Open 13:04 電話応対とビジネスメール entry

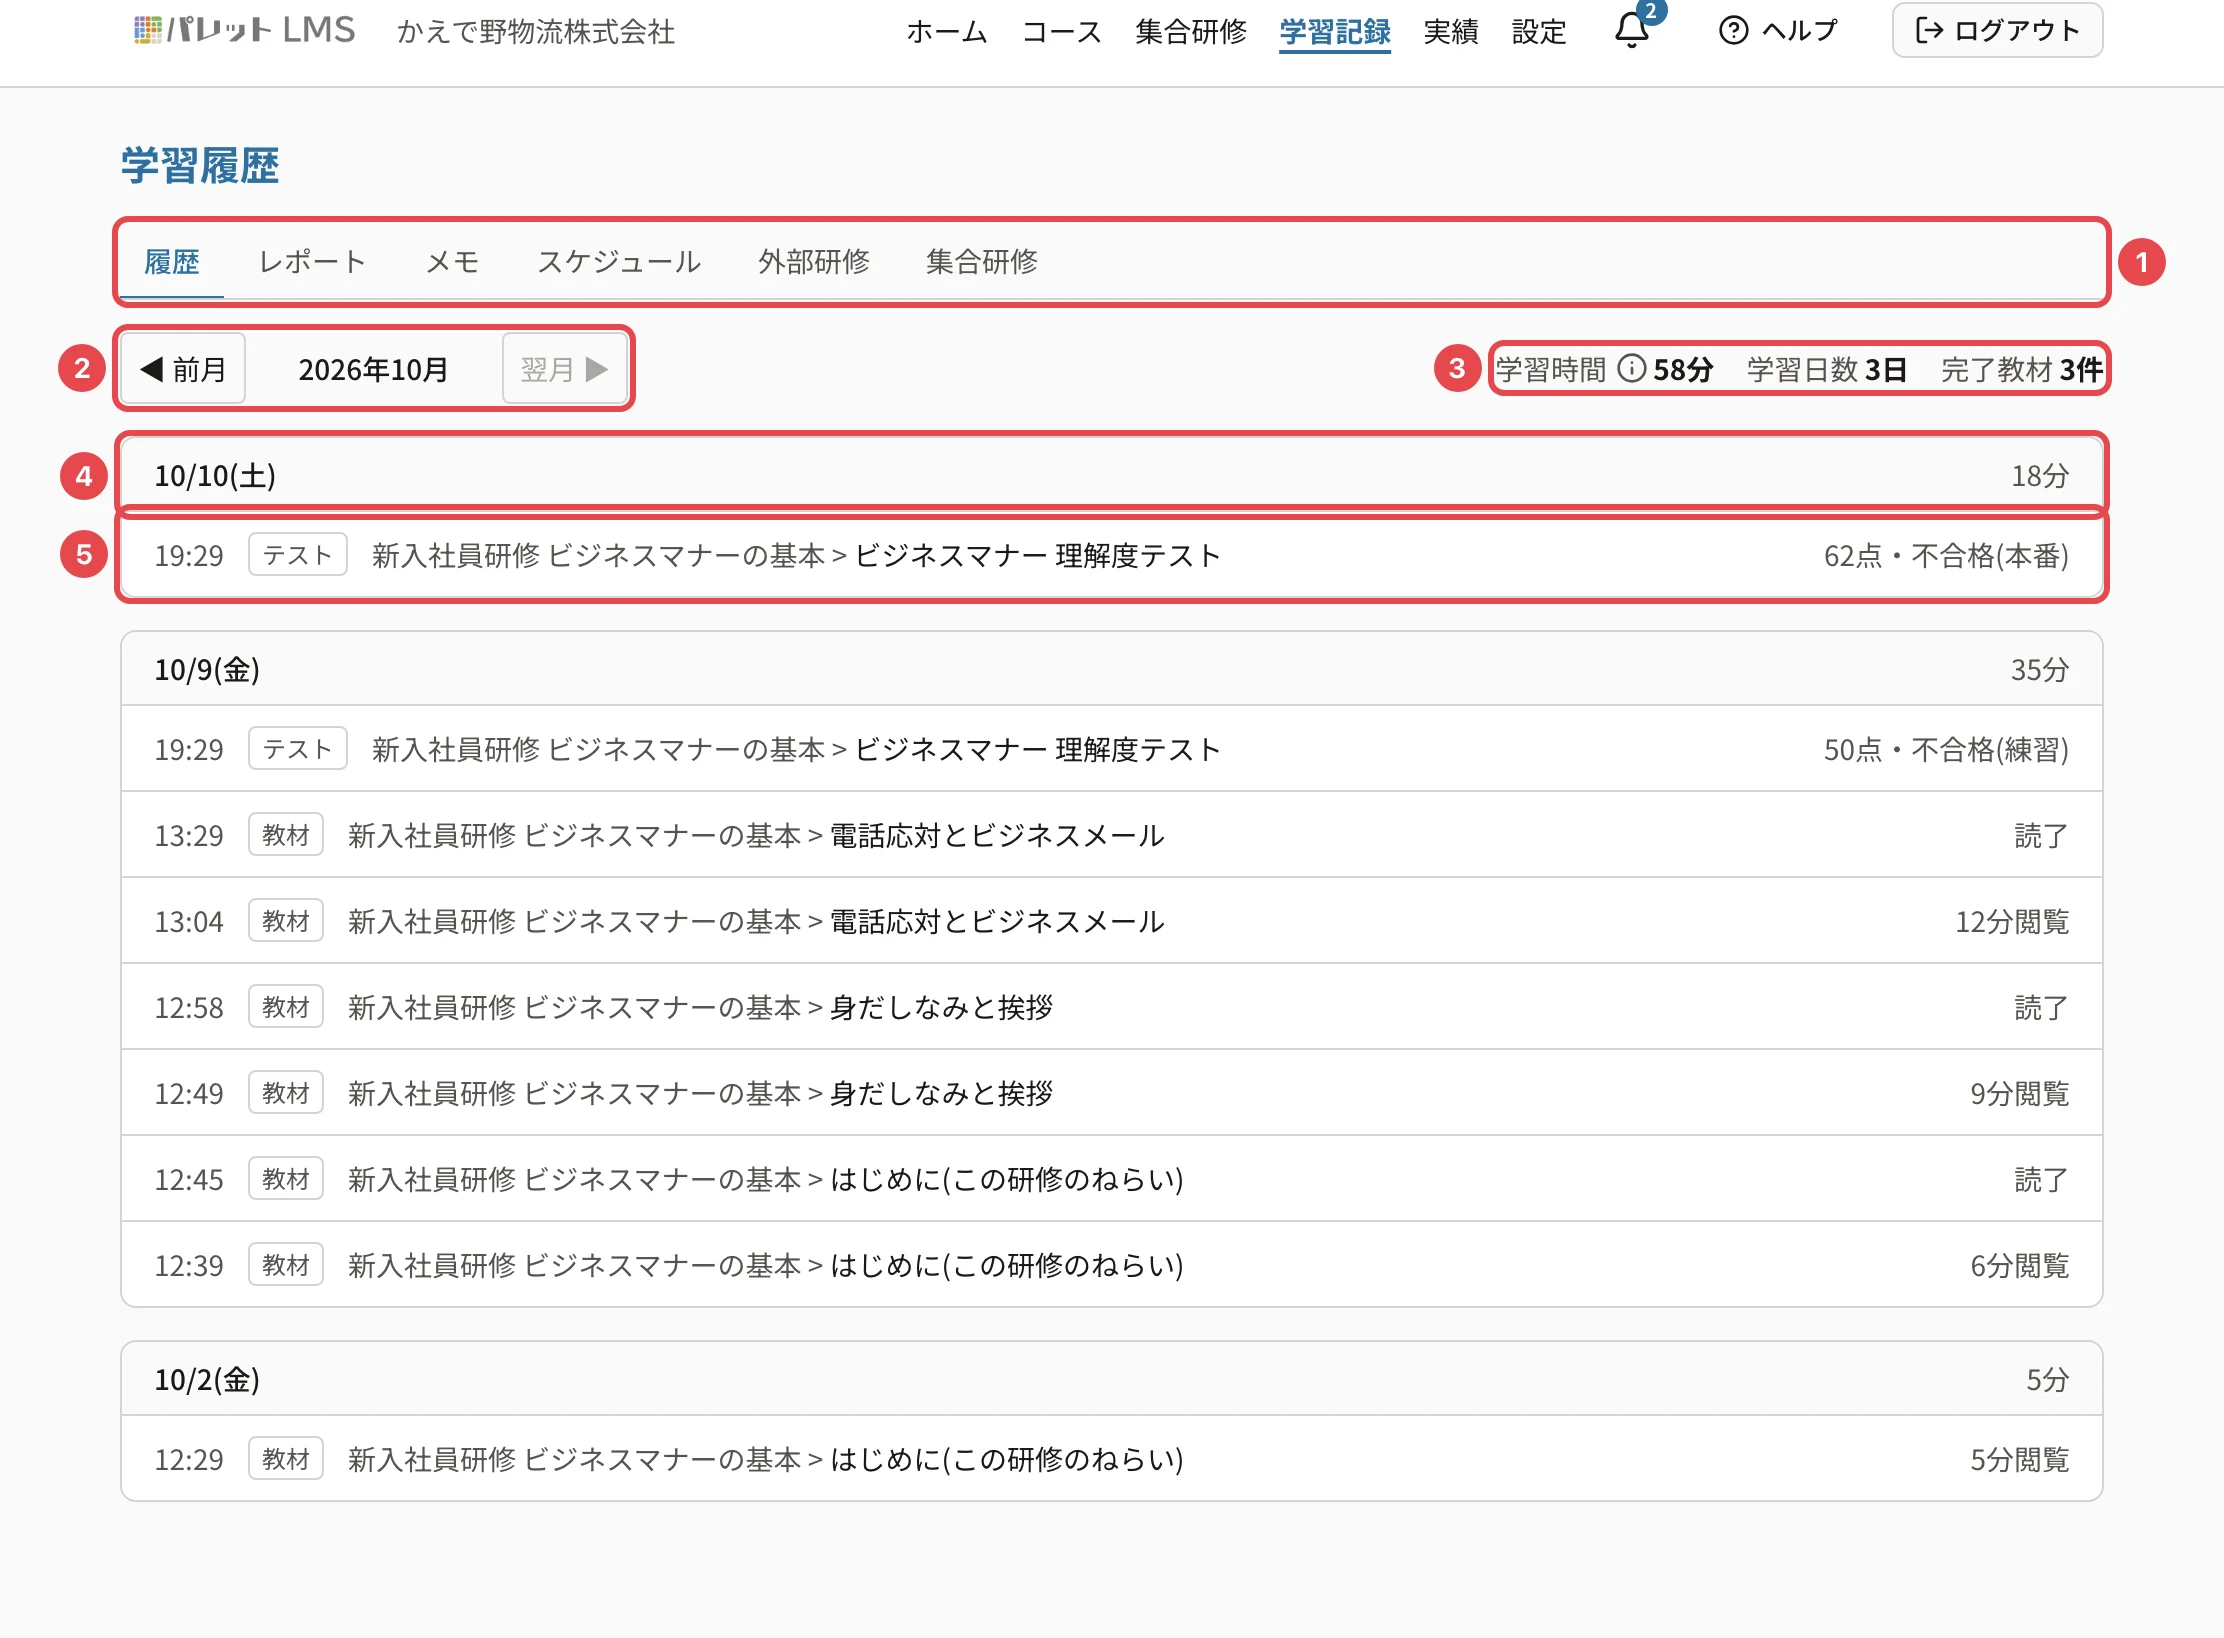[x=1112, y=921]
